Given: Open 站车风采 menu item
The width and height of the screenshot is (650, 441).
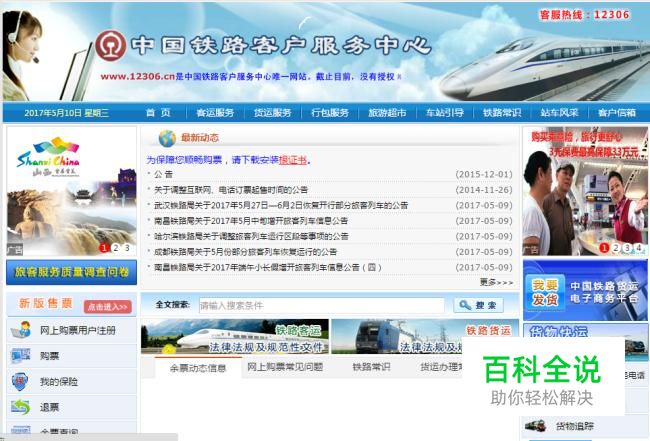Looking at the screenshot, I should click(x=559, y=113).
